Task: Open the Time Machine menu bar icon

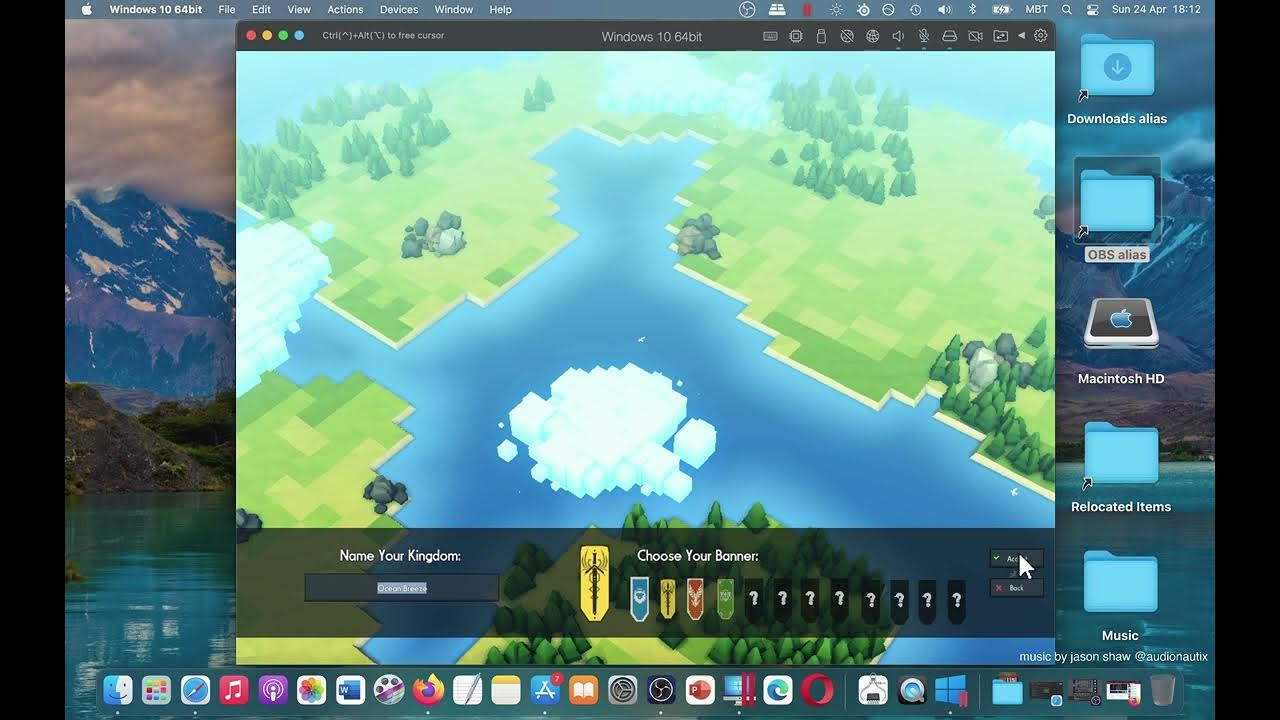Action: [915, 9]
